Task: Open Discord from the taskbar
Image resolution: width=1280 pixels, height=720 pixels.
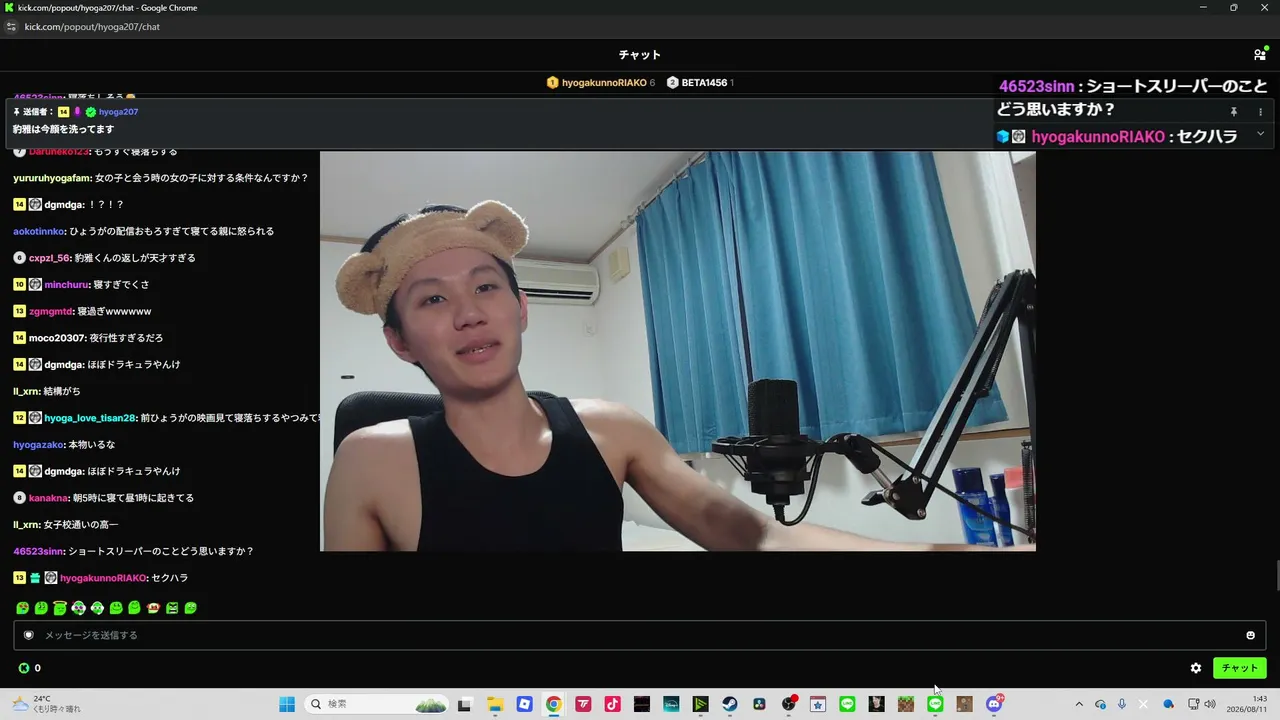Action: click(x=994, y=704)
